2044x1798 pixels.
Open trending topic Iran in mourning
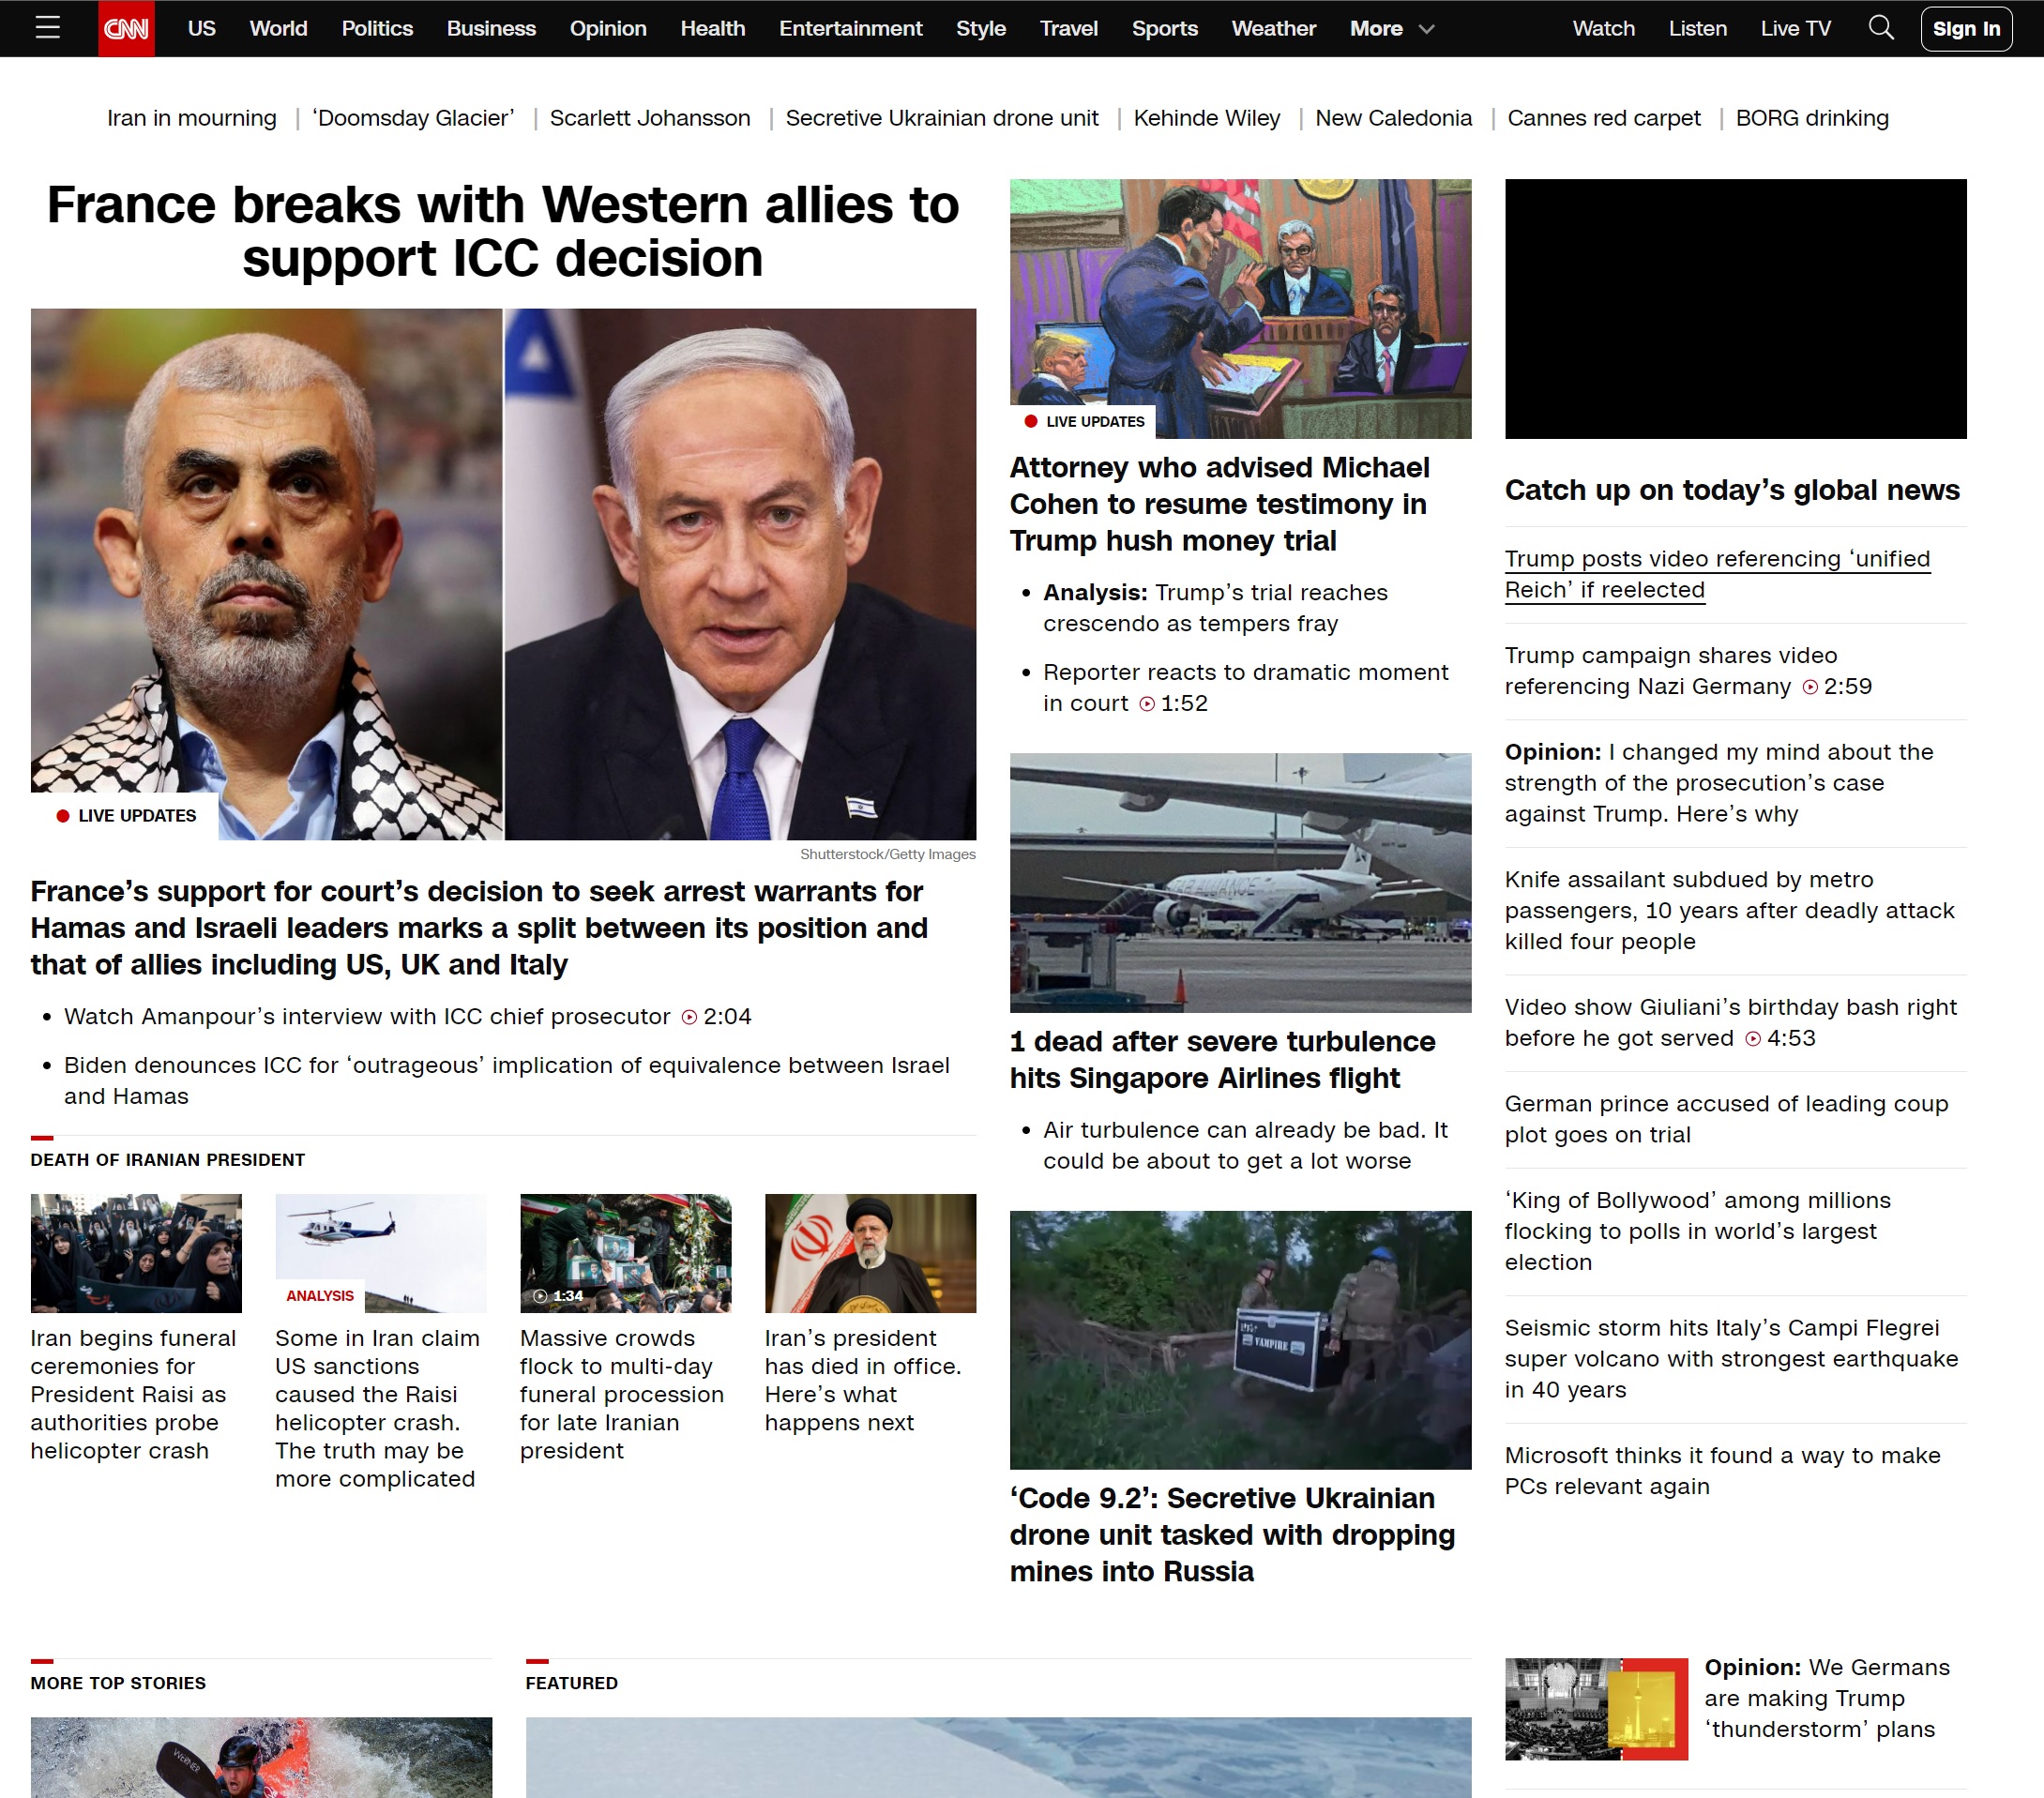[x=191, y=118]
